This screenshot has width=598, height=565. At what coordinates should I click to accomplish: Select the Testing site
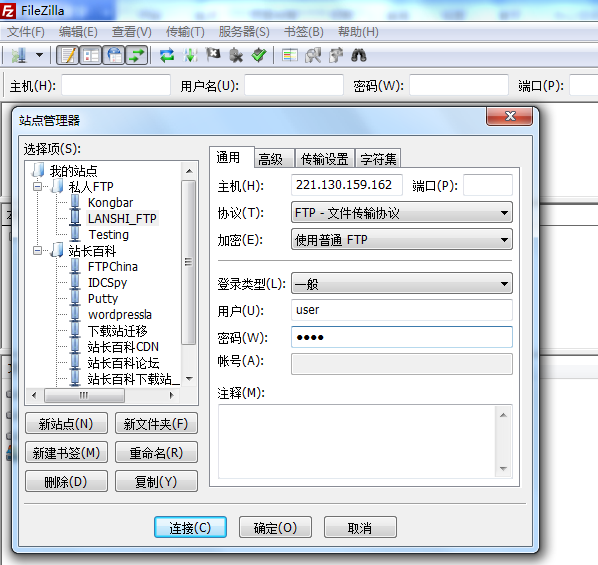[x=109, y=235]
